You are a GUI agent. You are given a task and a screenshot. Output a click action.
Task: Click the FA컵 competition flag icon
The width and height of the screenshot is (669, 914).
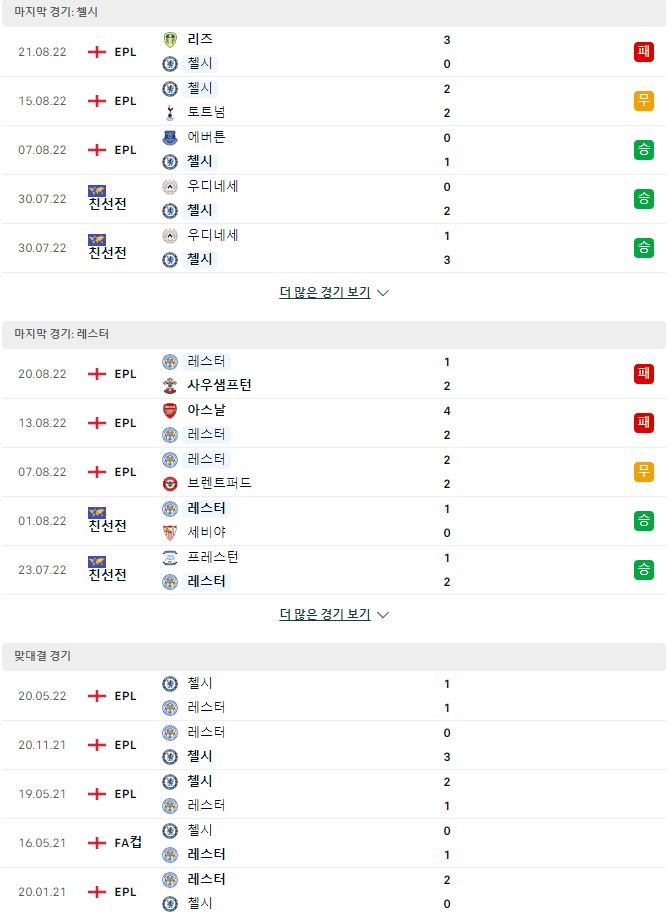[x=97, y=843]
